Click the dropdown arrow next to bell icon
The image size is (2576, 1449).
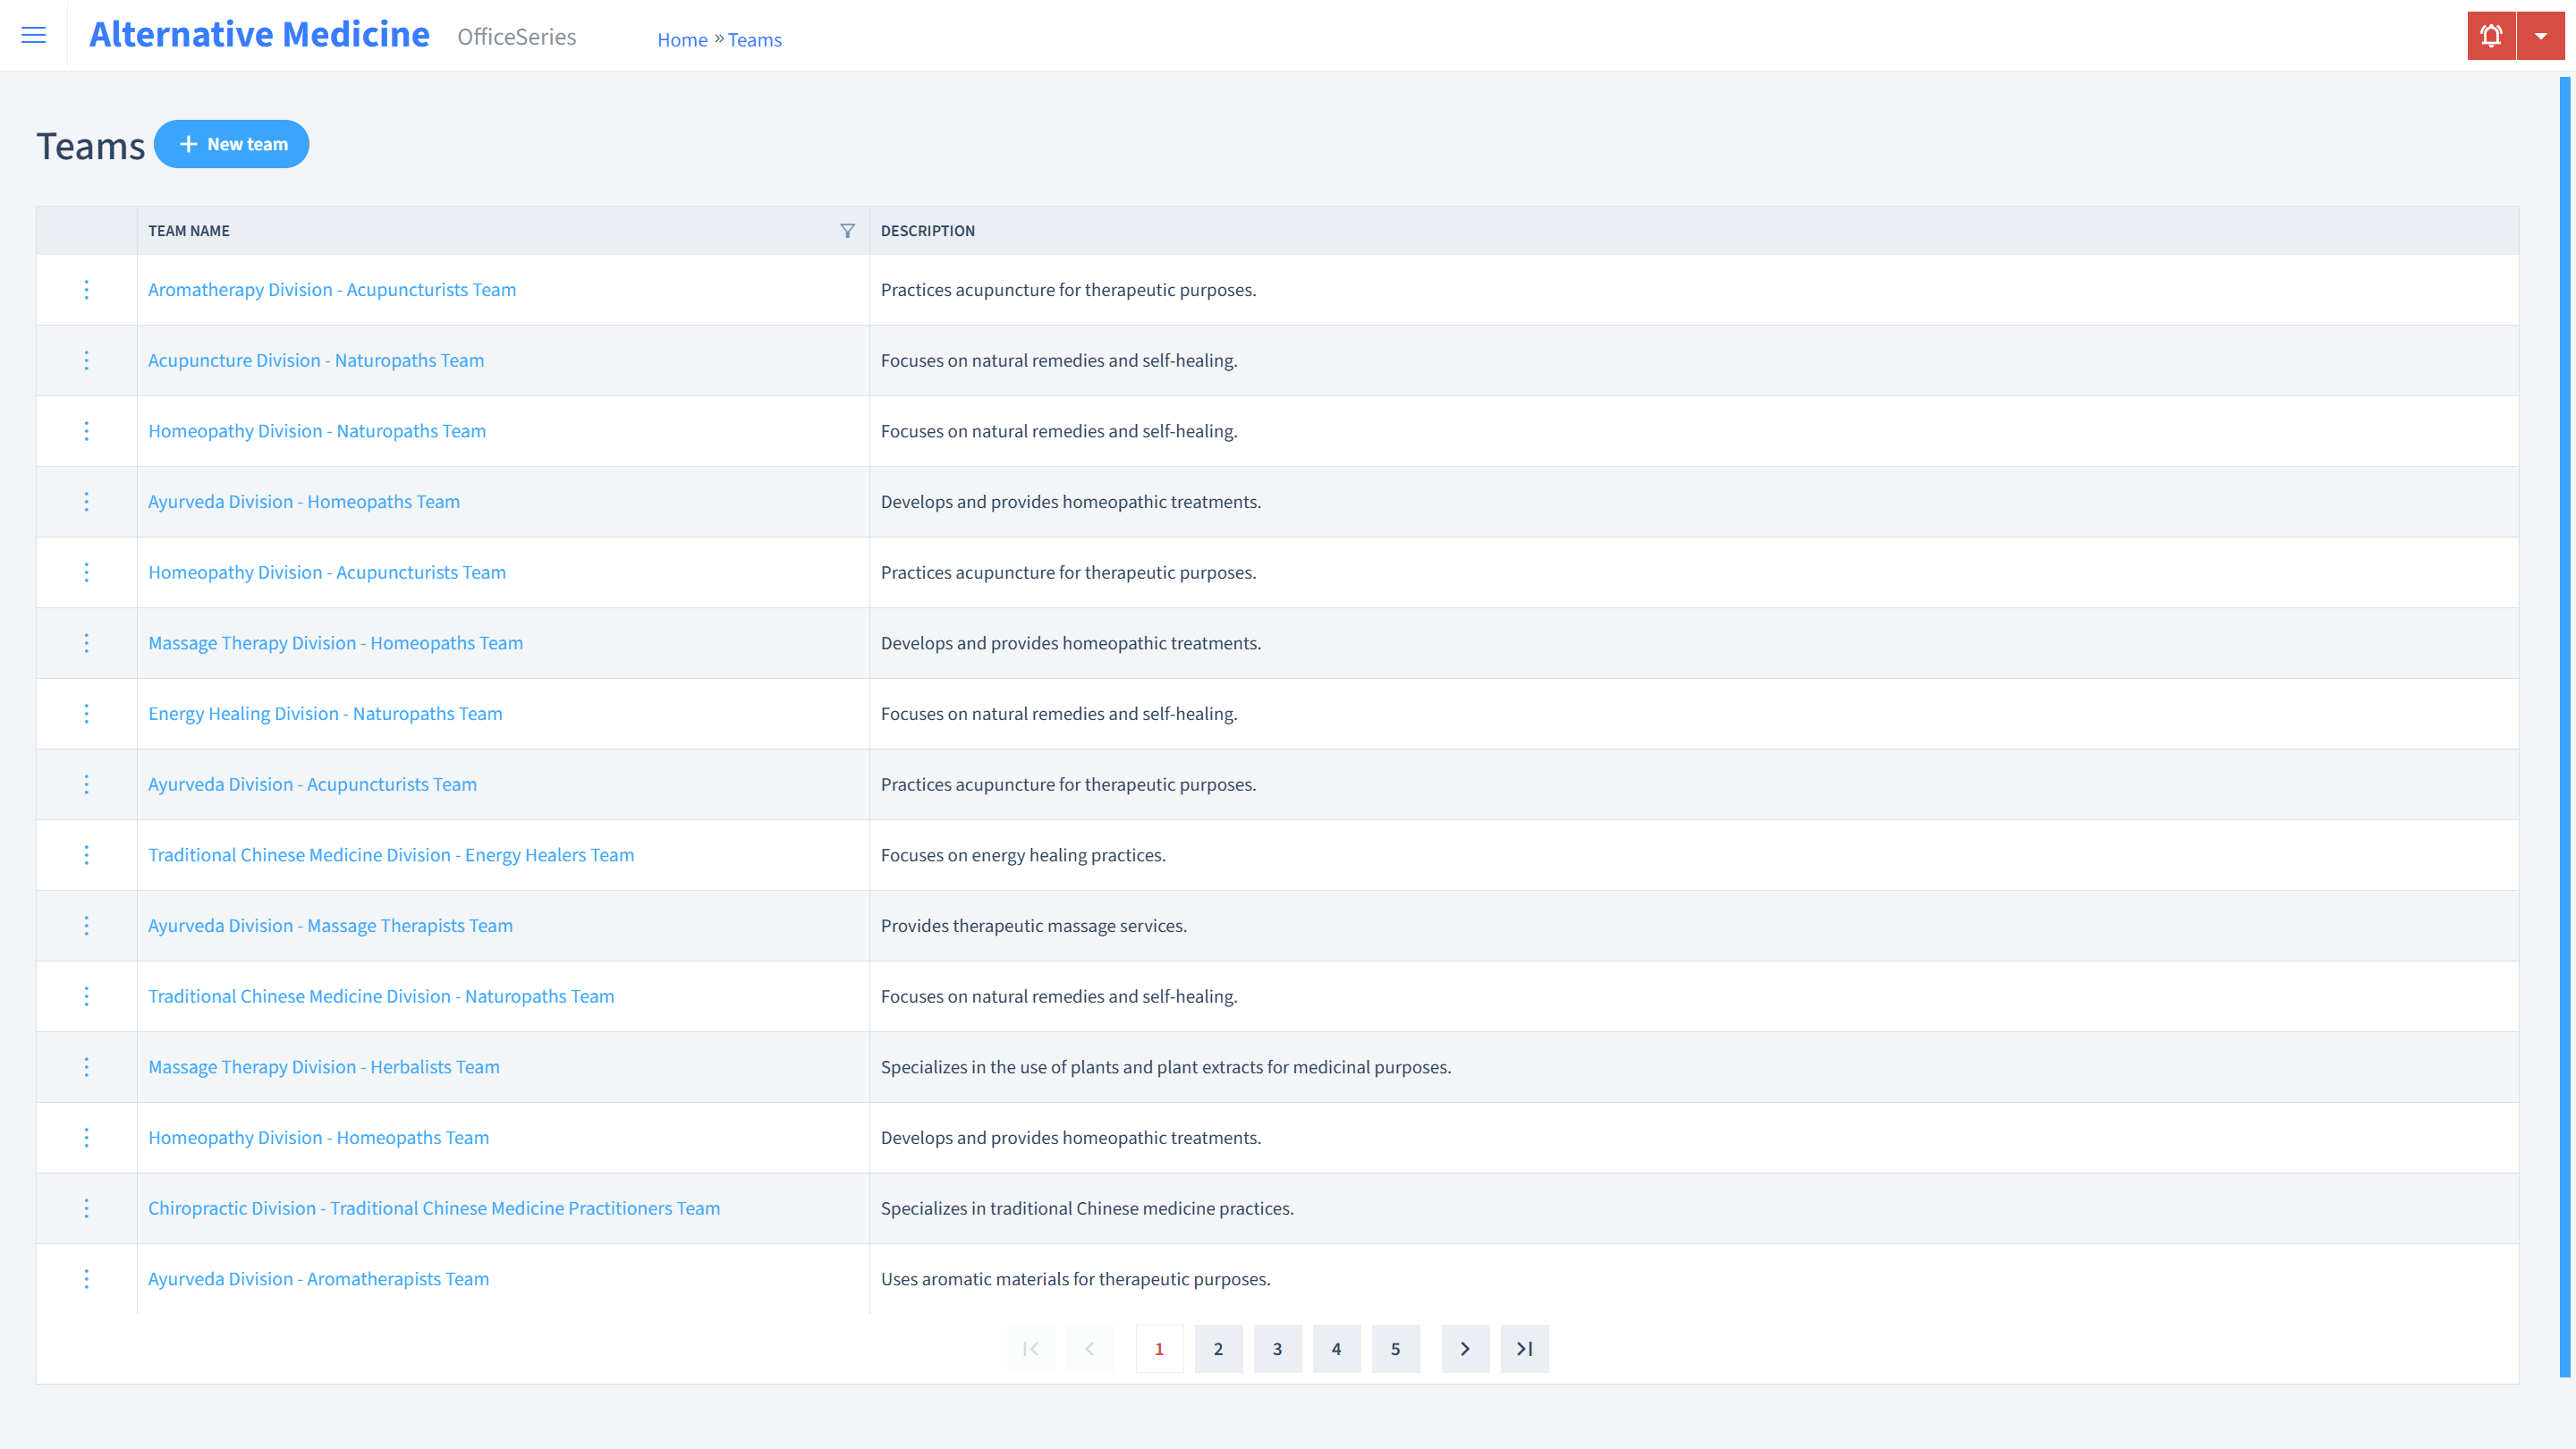2540,36
